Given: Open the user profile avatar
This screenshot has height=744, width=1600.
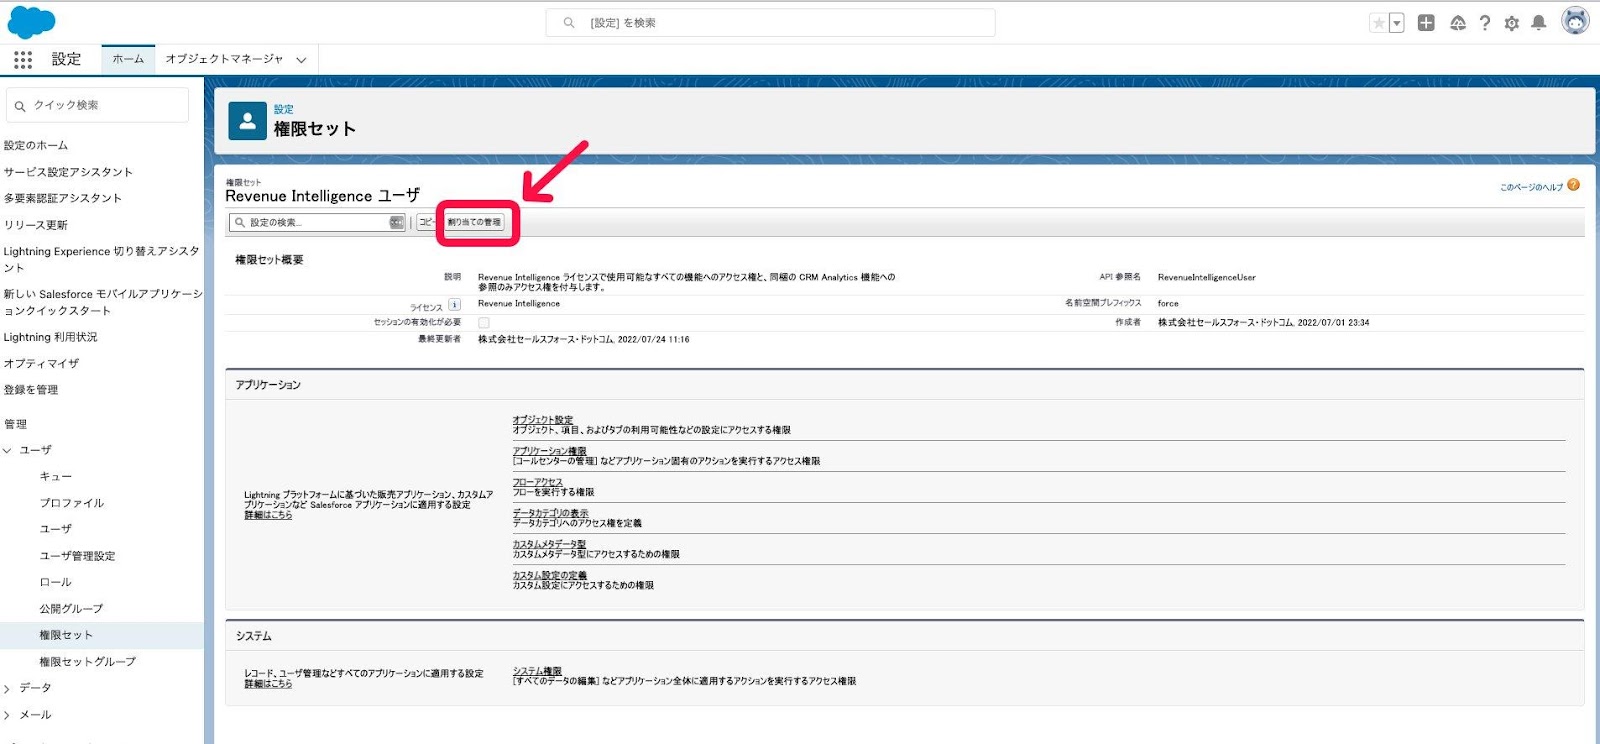Looking at the screenshot, I should pyautogui.click(x=1575, y=21).
